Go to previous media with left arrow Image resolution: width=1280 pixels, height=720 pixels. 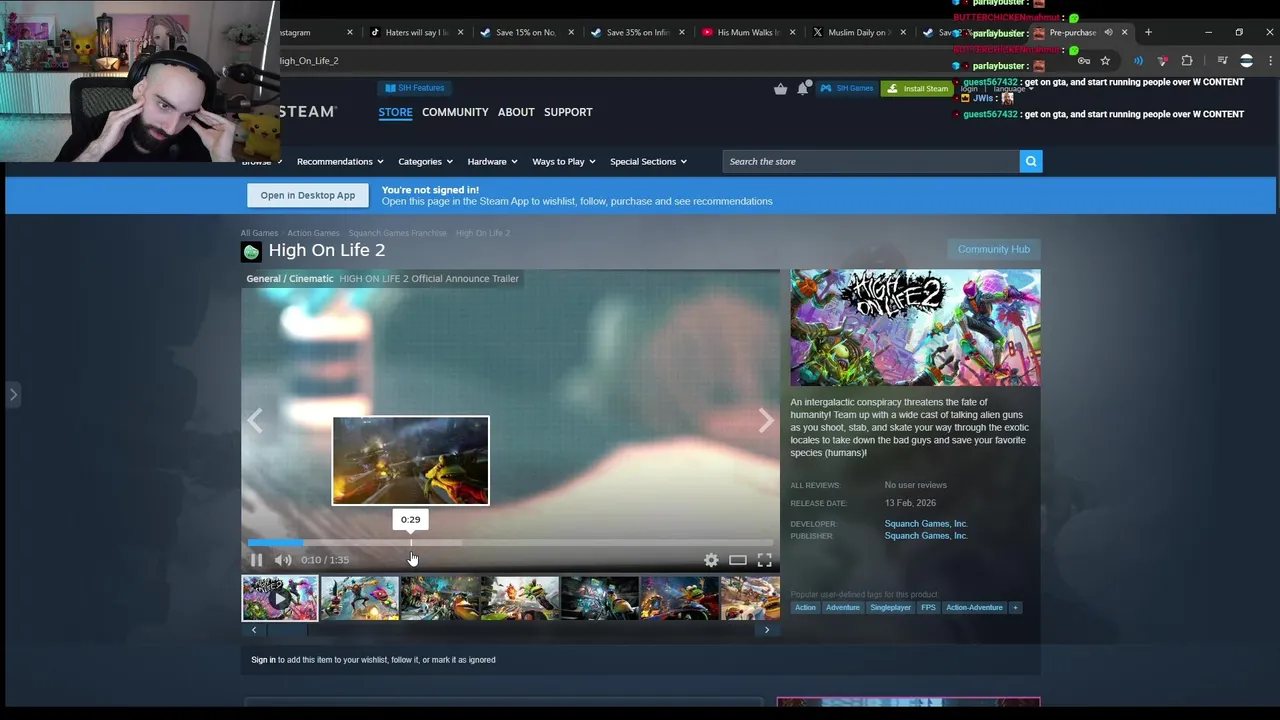(255, 421)
